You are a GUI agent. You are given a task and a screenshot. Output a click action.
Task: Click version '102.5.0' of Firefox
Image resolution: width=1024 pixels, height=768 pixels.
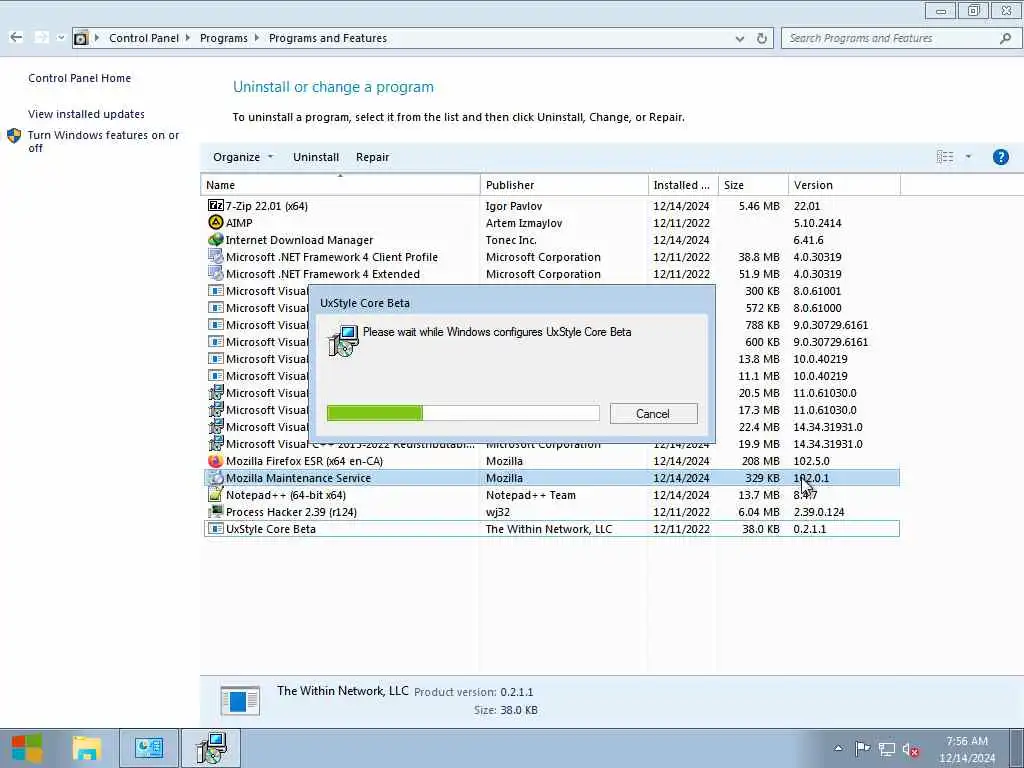[811, 460]
